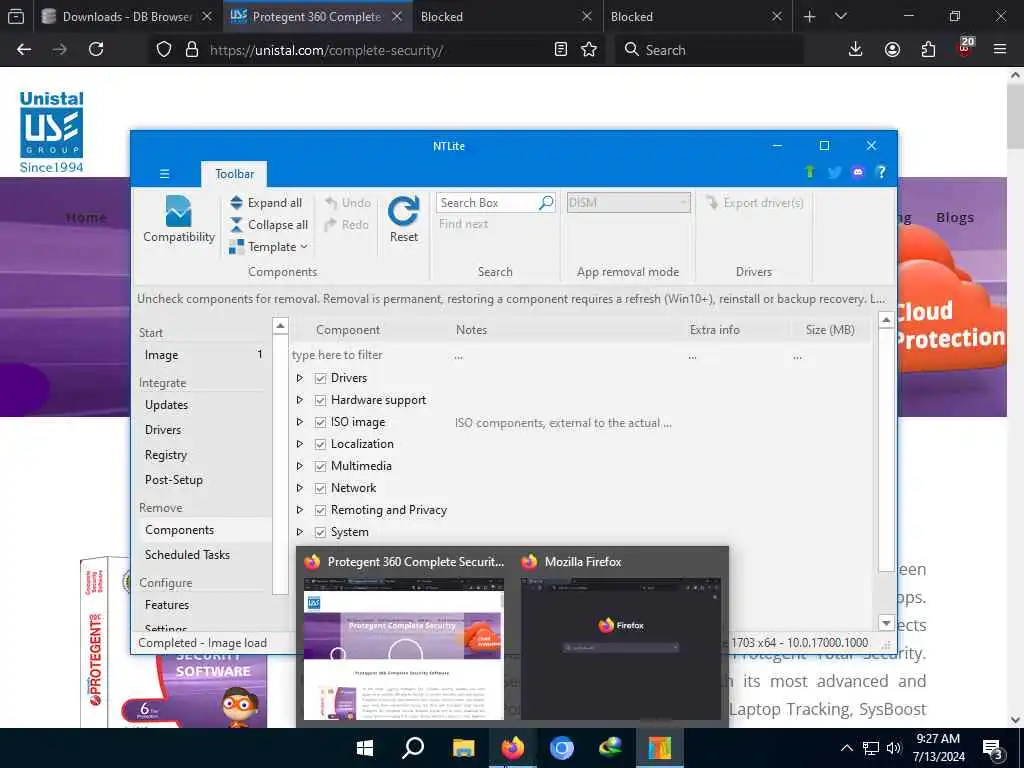Uncheck ISO image checkbox
1024x768 pixels.
(x=321, y=423)
